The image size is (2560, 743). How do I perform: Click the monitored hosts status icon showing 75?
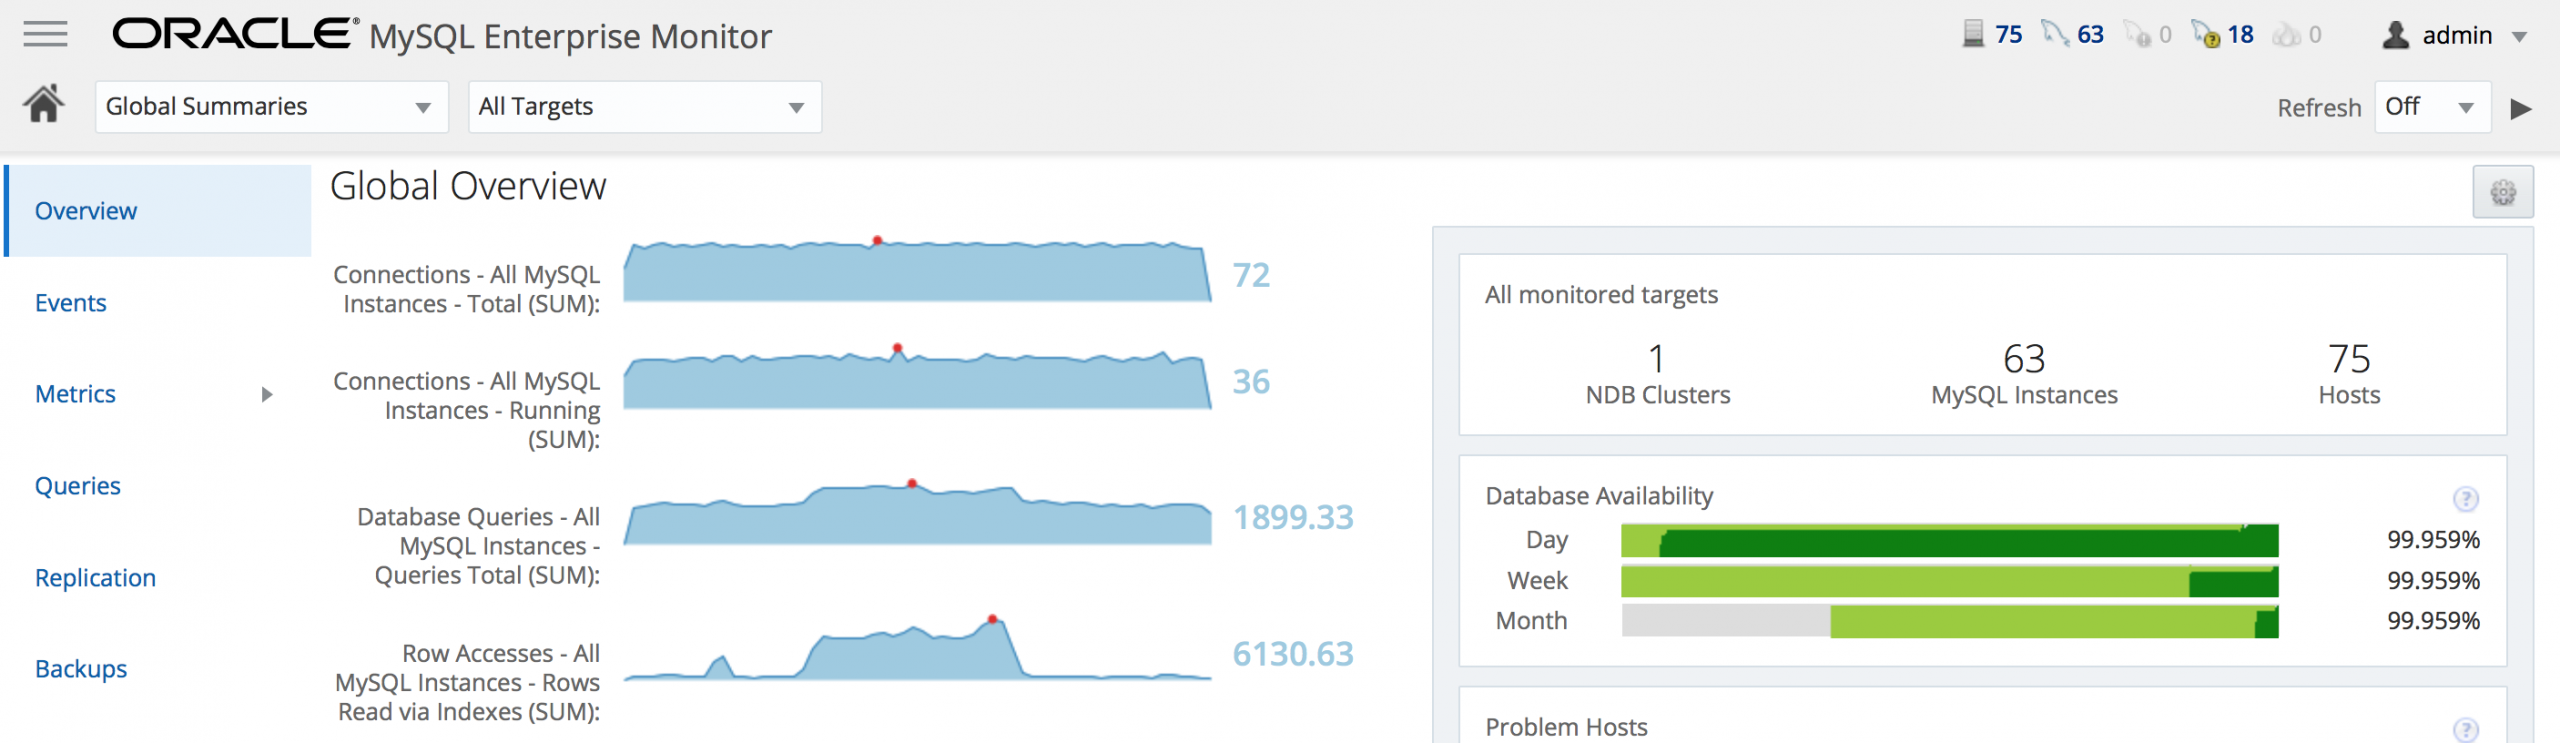(x=1973, y=34)
